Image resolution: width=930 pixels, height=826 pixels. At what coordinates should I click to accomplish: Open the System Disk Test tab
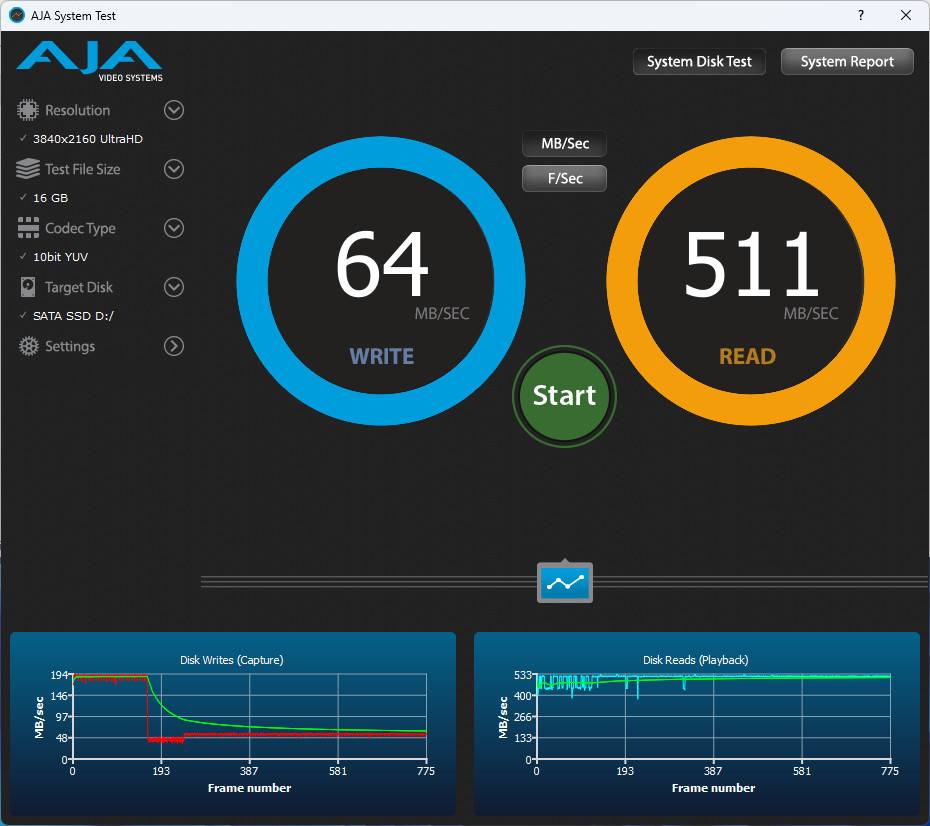click(699, 62)
